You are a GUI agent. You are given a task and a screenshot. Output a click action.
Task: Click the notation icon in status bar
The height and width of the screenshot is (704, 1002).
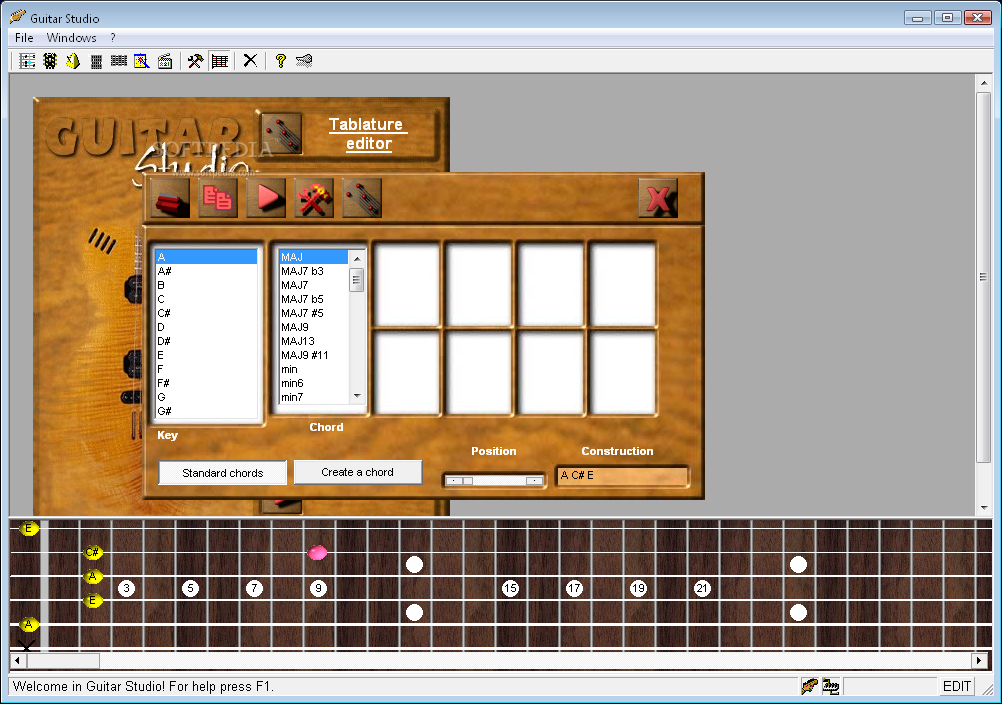click(x=831, y=687)
